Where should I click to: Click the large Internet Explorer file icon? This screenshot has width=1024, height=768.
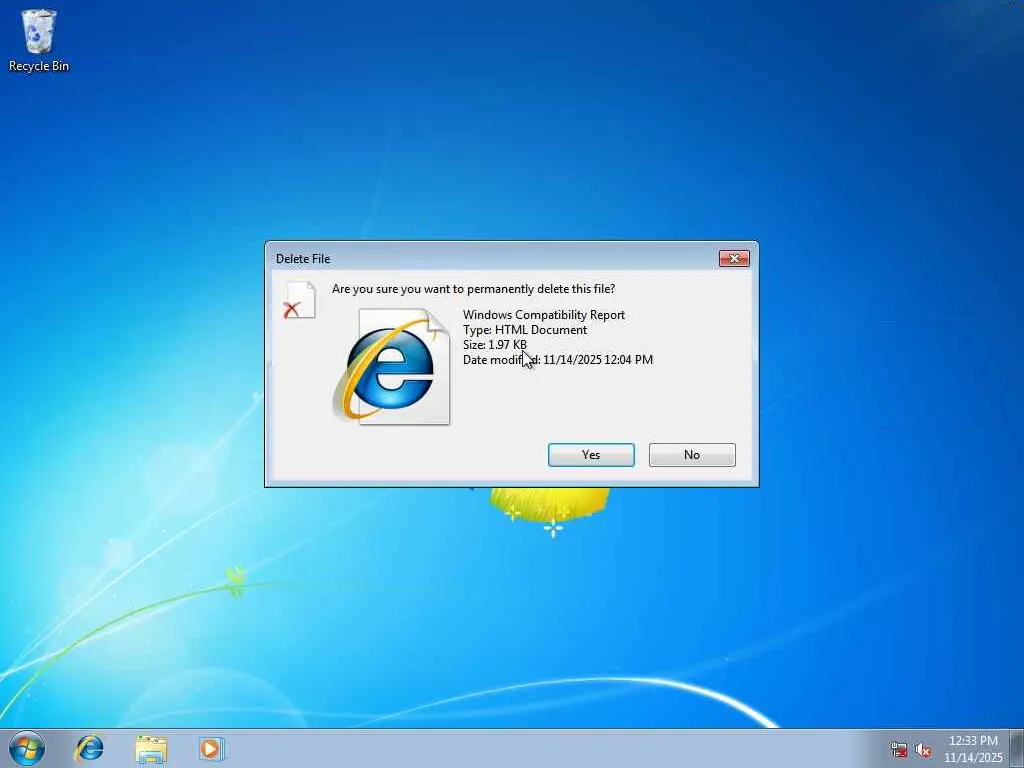point(392,366)
